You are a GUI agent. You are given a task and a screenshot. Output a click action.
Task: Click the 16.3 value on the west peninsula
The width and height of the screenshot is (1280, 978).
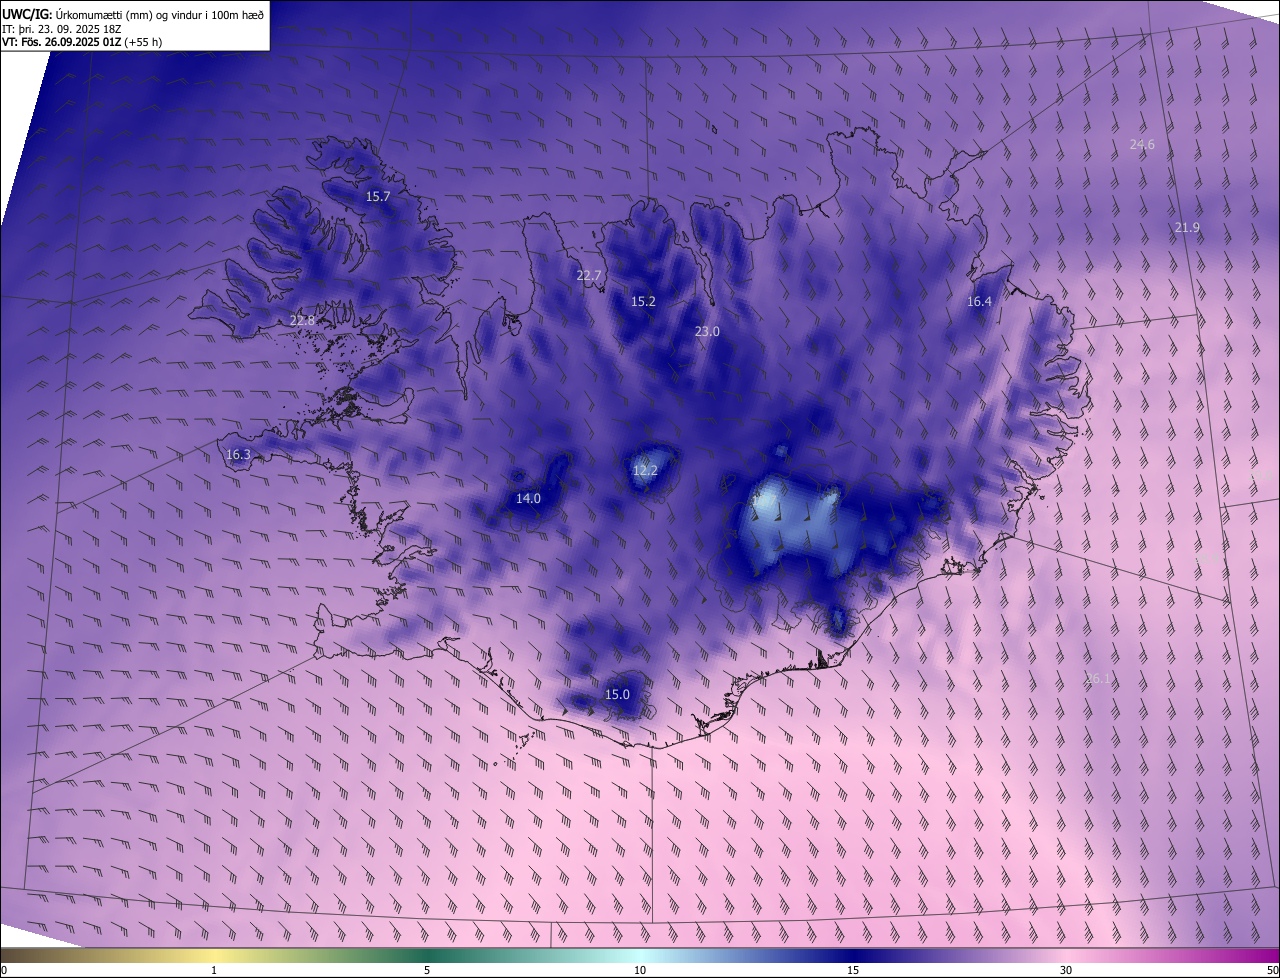(238, 455)
